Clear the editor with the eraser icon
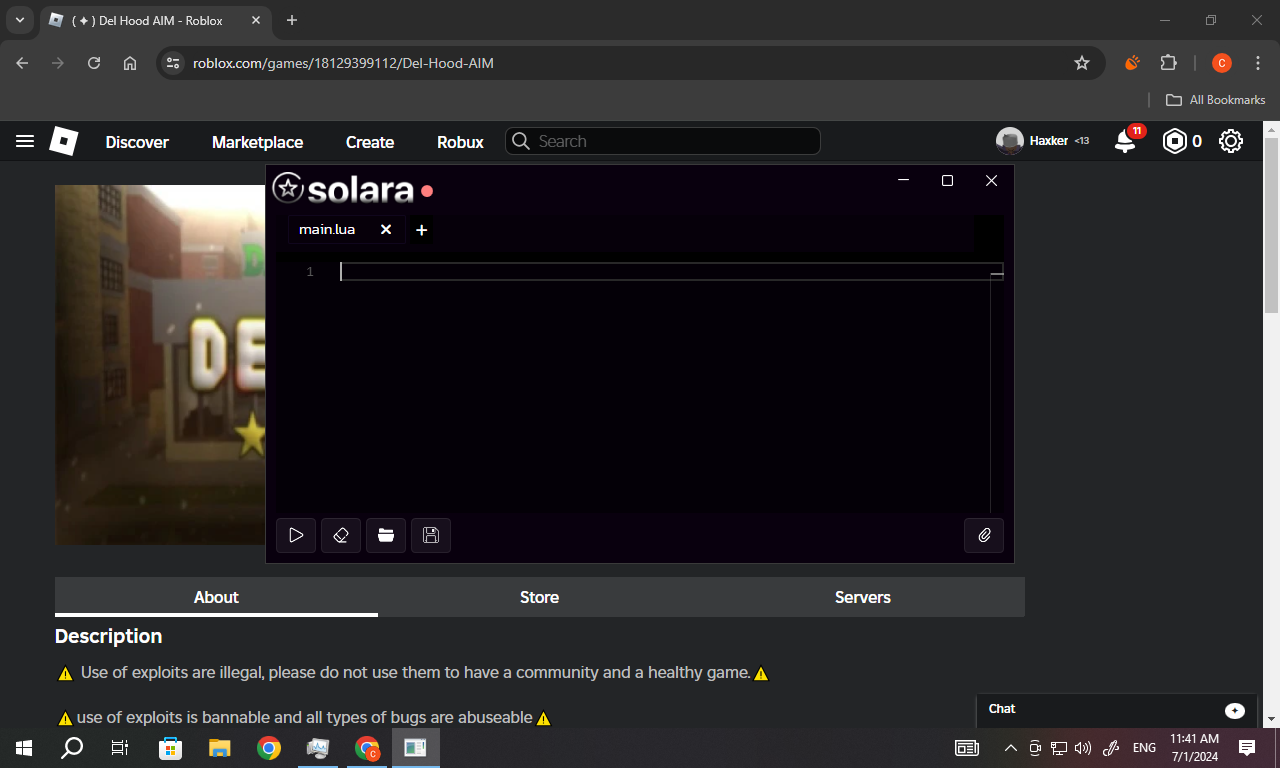The width and height of the screenshot is (1280, 768). 341,536
